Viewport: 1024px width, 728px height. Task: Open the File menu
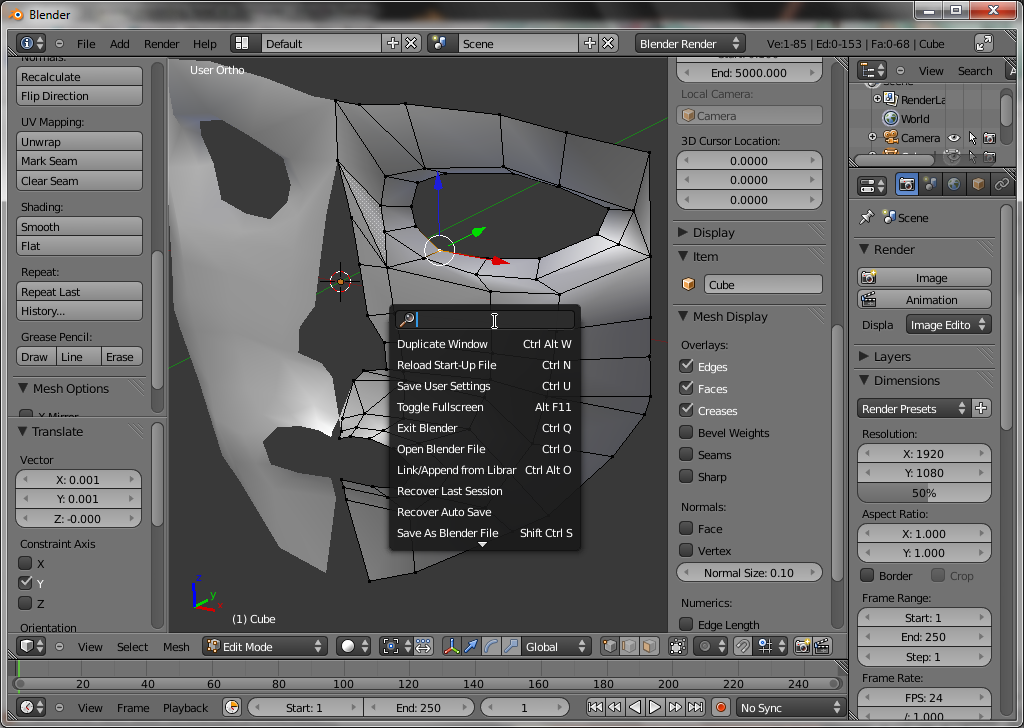(86, 43)
